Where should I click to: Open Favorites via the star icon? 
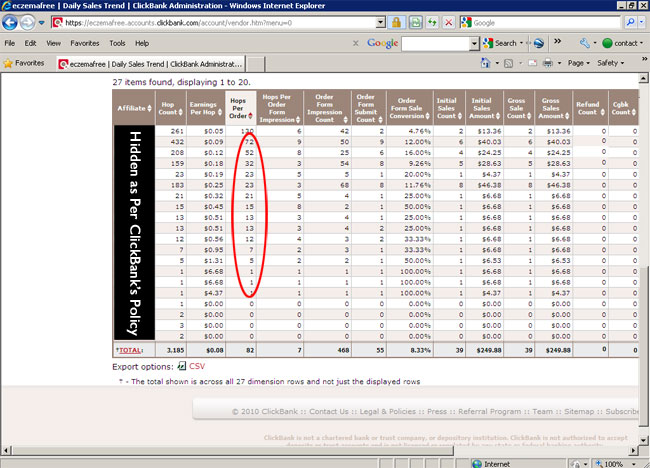9,62
